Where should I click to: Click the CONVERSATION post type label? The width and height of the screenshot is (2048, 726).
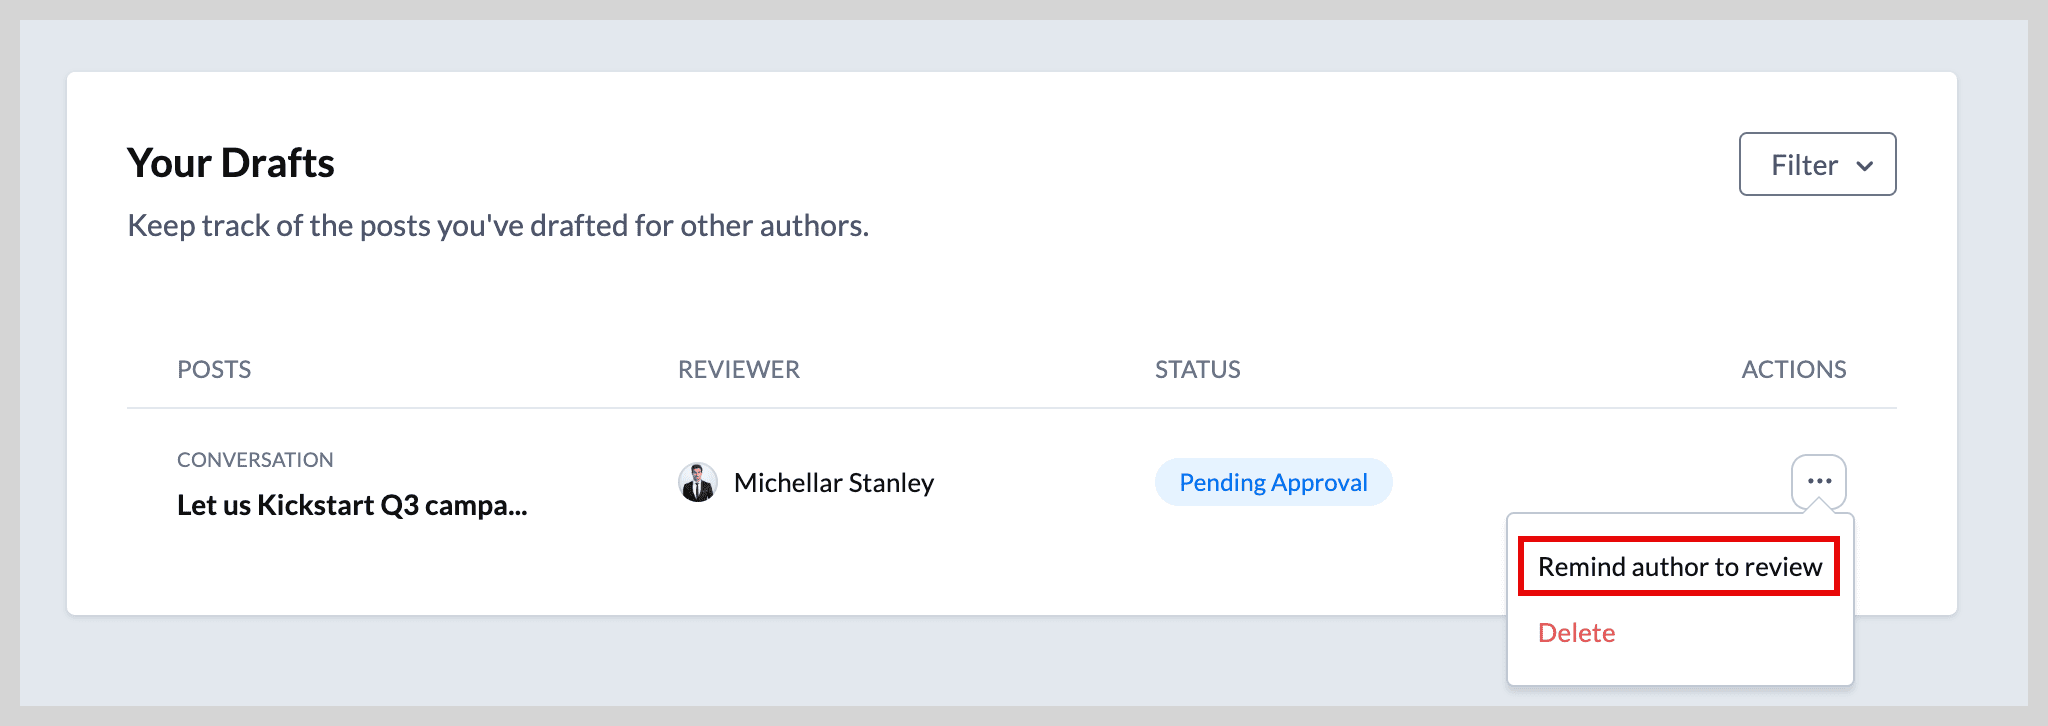click(255, 460)
